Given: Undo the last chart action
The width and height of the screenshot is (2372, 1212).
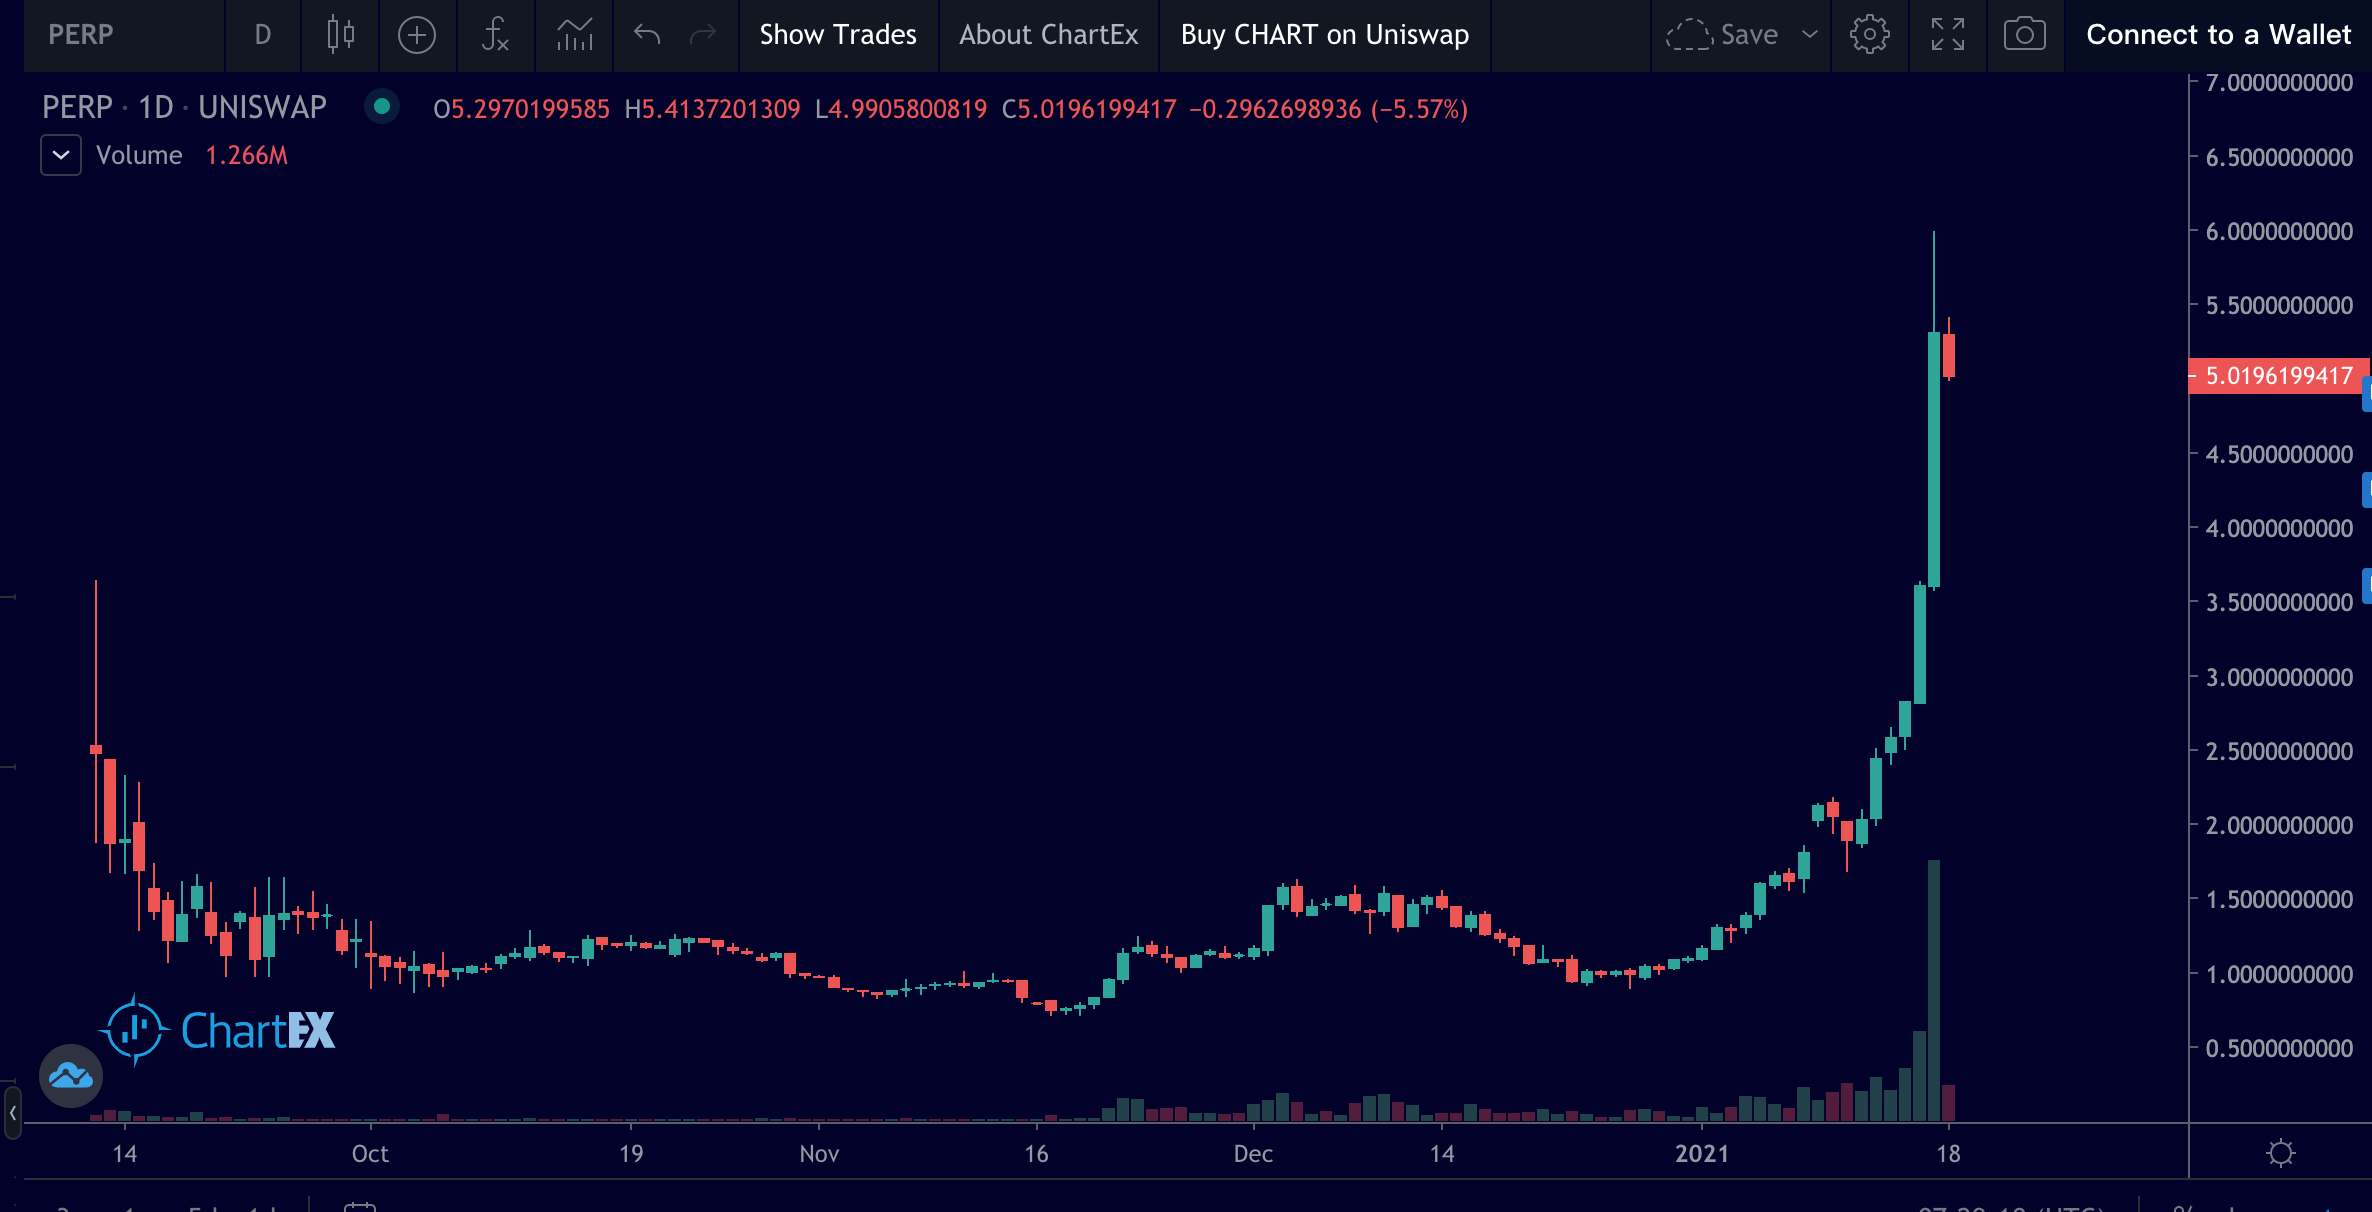Looking at the screenshot, I should click(647, 35).
